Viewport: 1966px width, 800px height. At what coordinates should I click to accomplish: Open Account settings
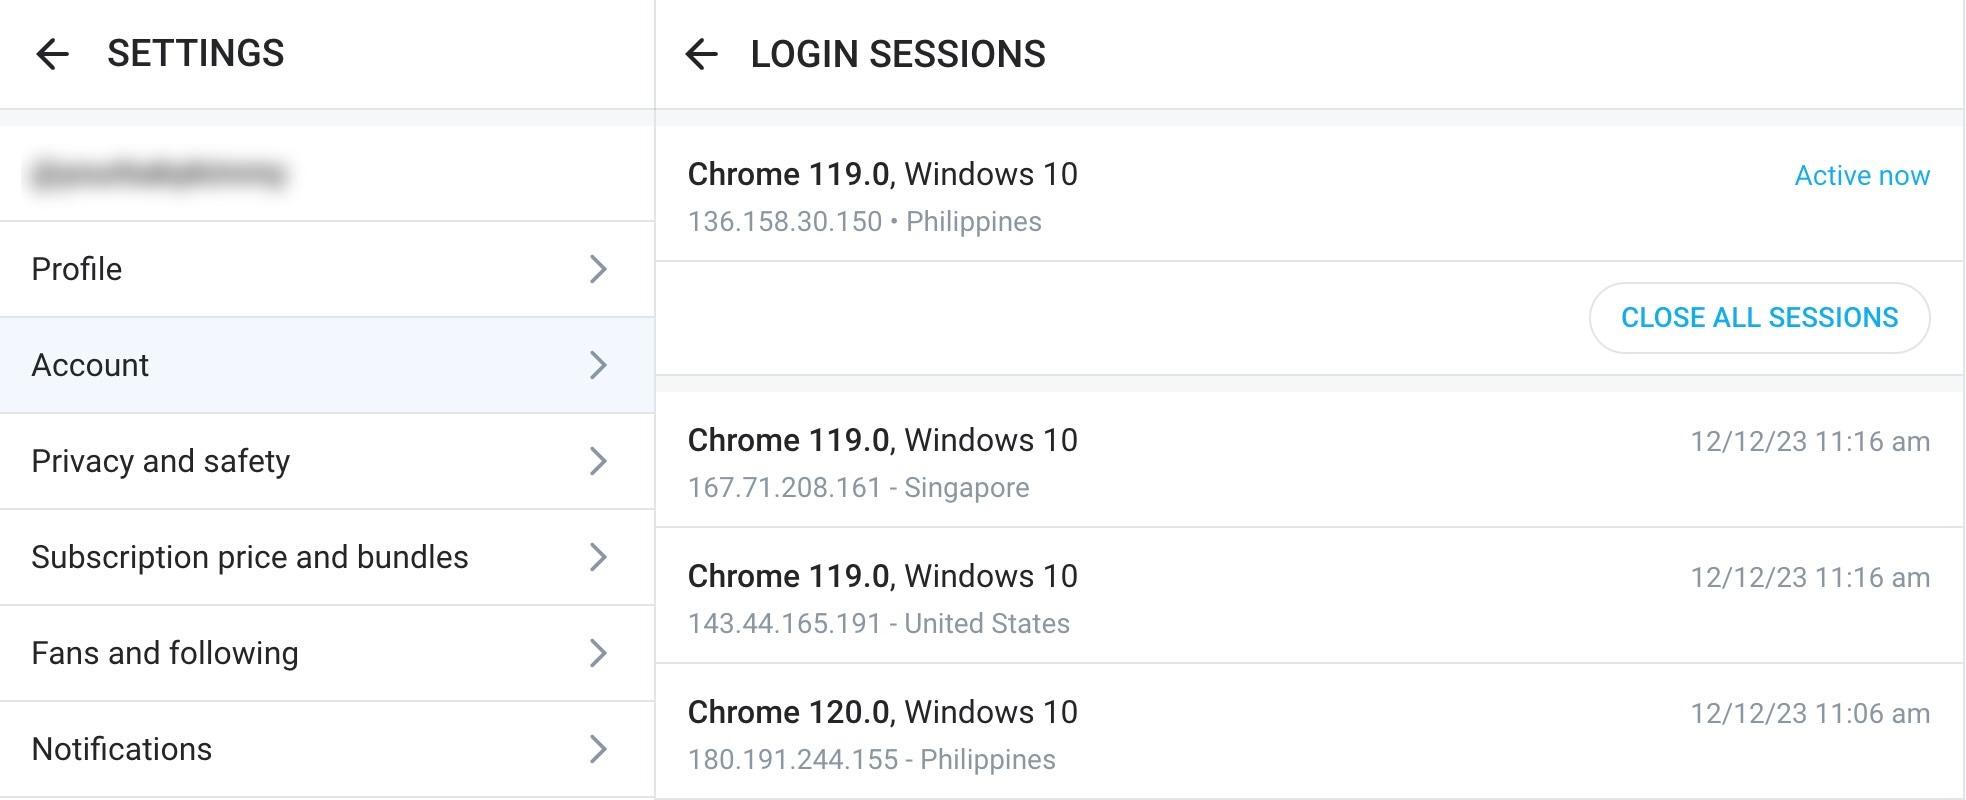point(327,365)
